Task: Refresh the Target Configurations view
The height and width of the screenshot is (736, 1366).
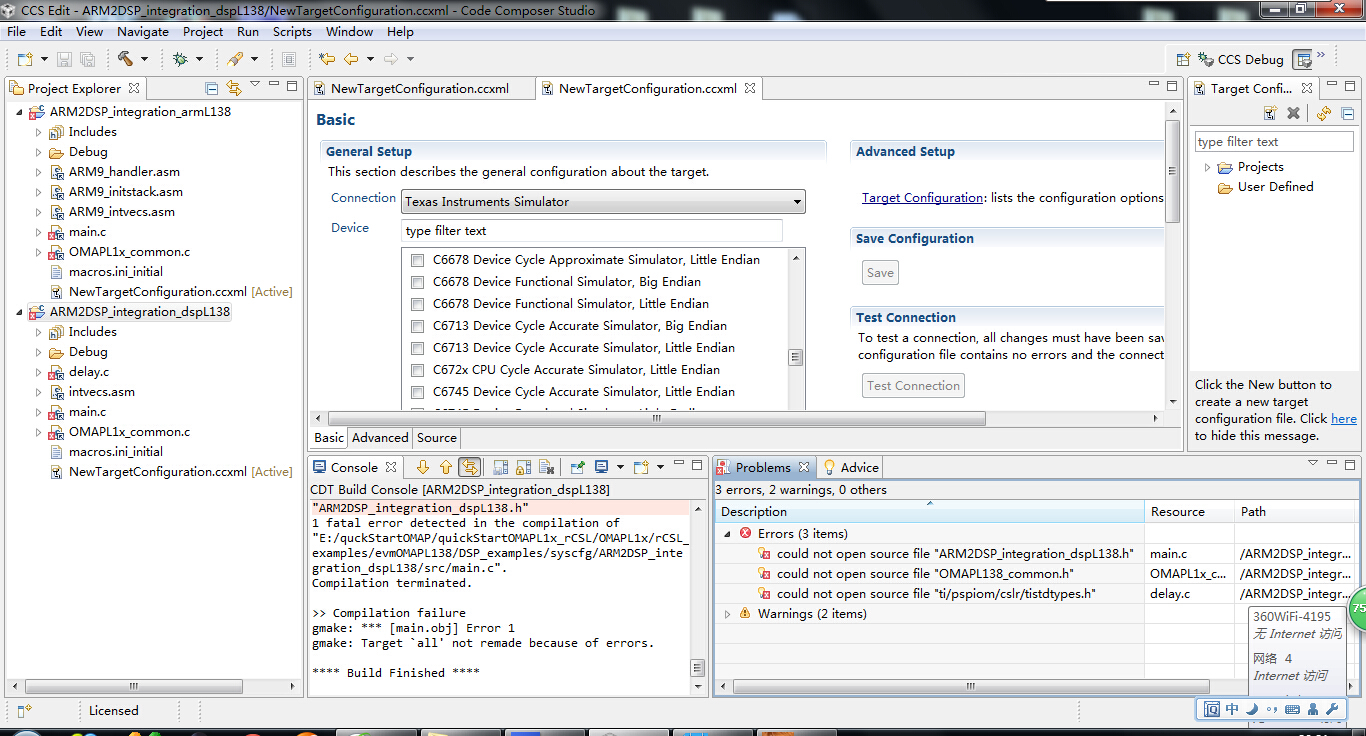Action: (x=1324, y=113)
